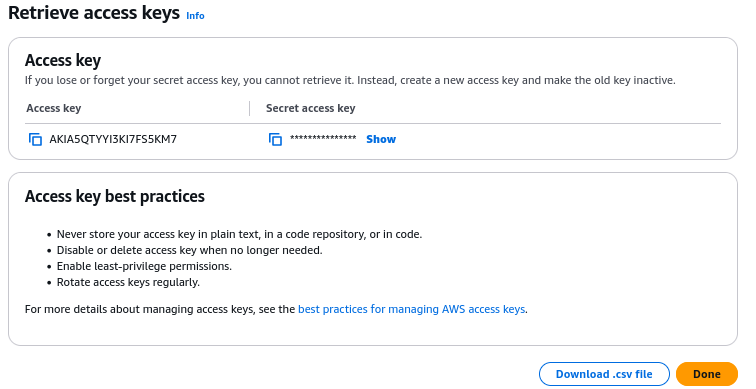Click the Secret access key column header
Screen dimensions: 756x389
tap(310, 108)
